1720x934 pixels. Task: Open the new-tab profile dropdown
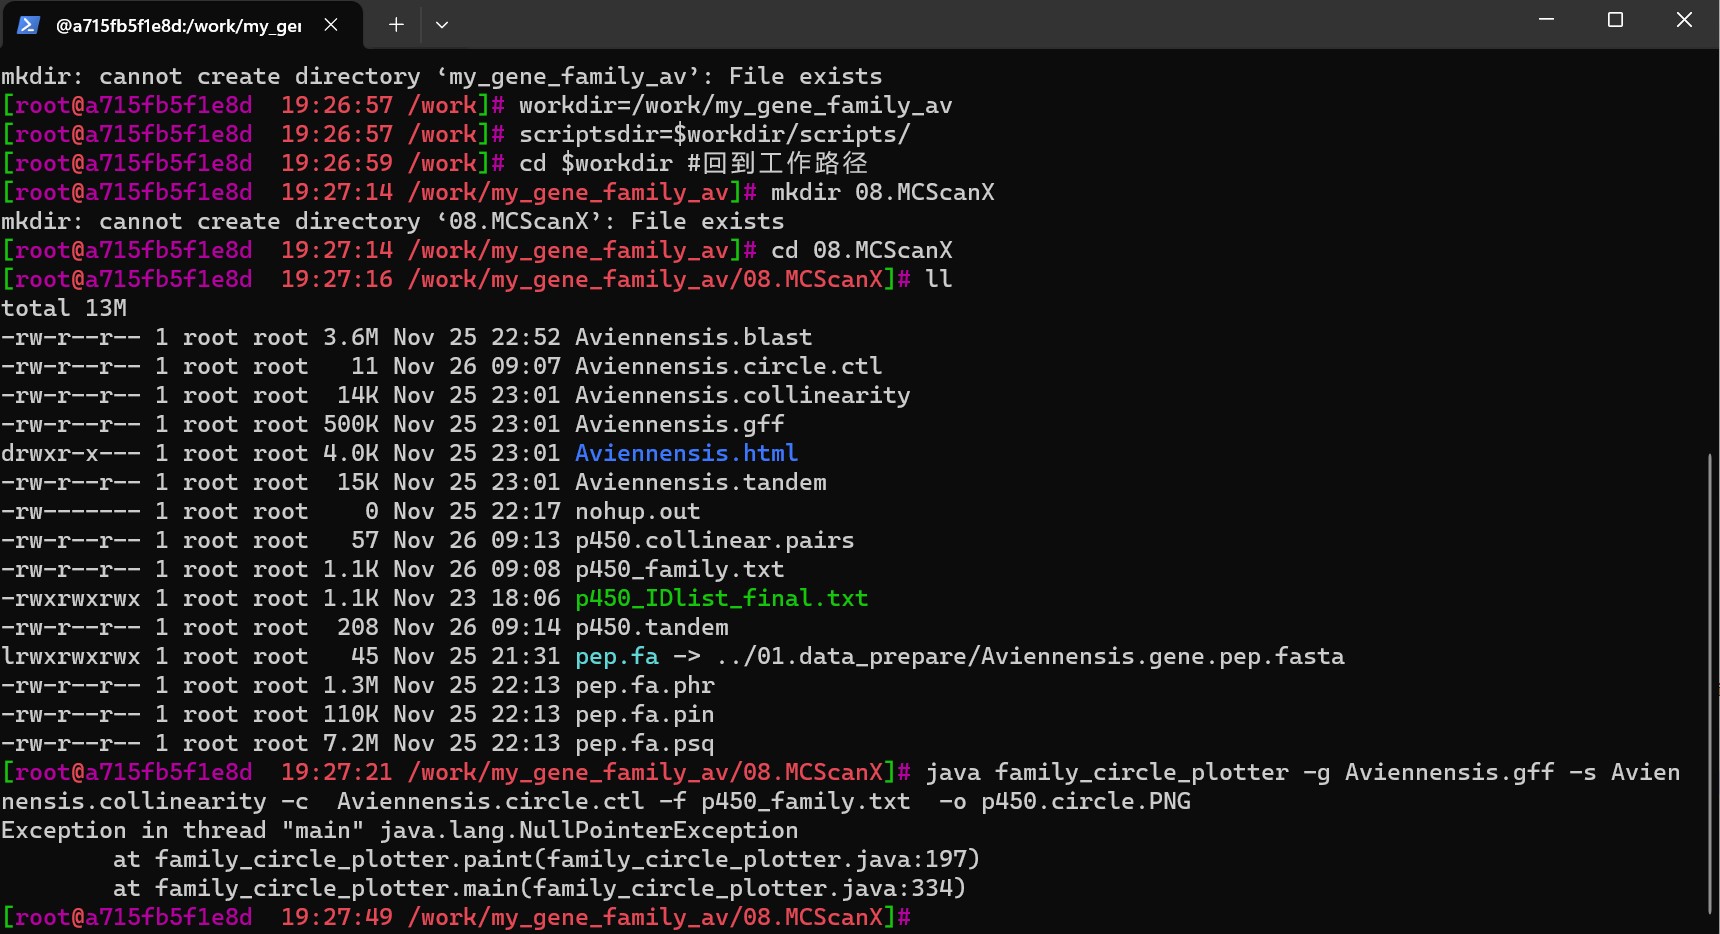pos(442,25)
